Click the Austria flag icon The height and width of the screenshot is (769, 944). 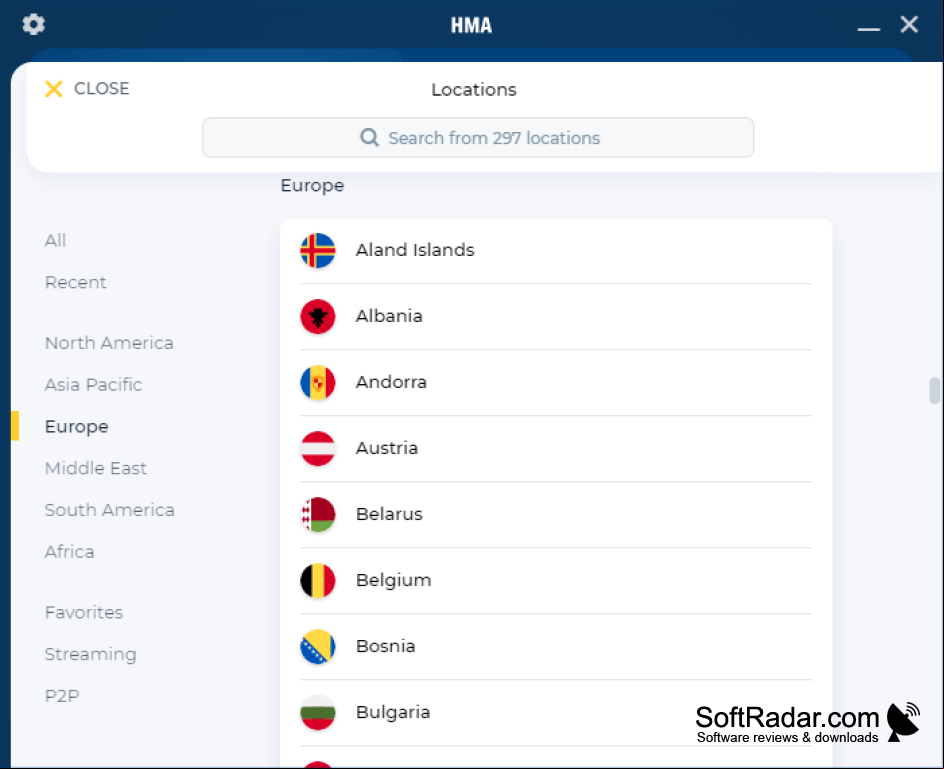point(318,449)
